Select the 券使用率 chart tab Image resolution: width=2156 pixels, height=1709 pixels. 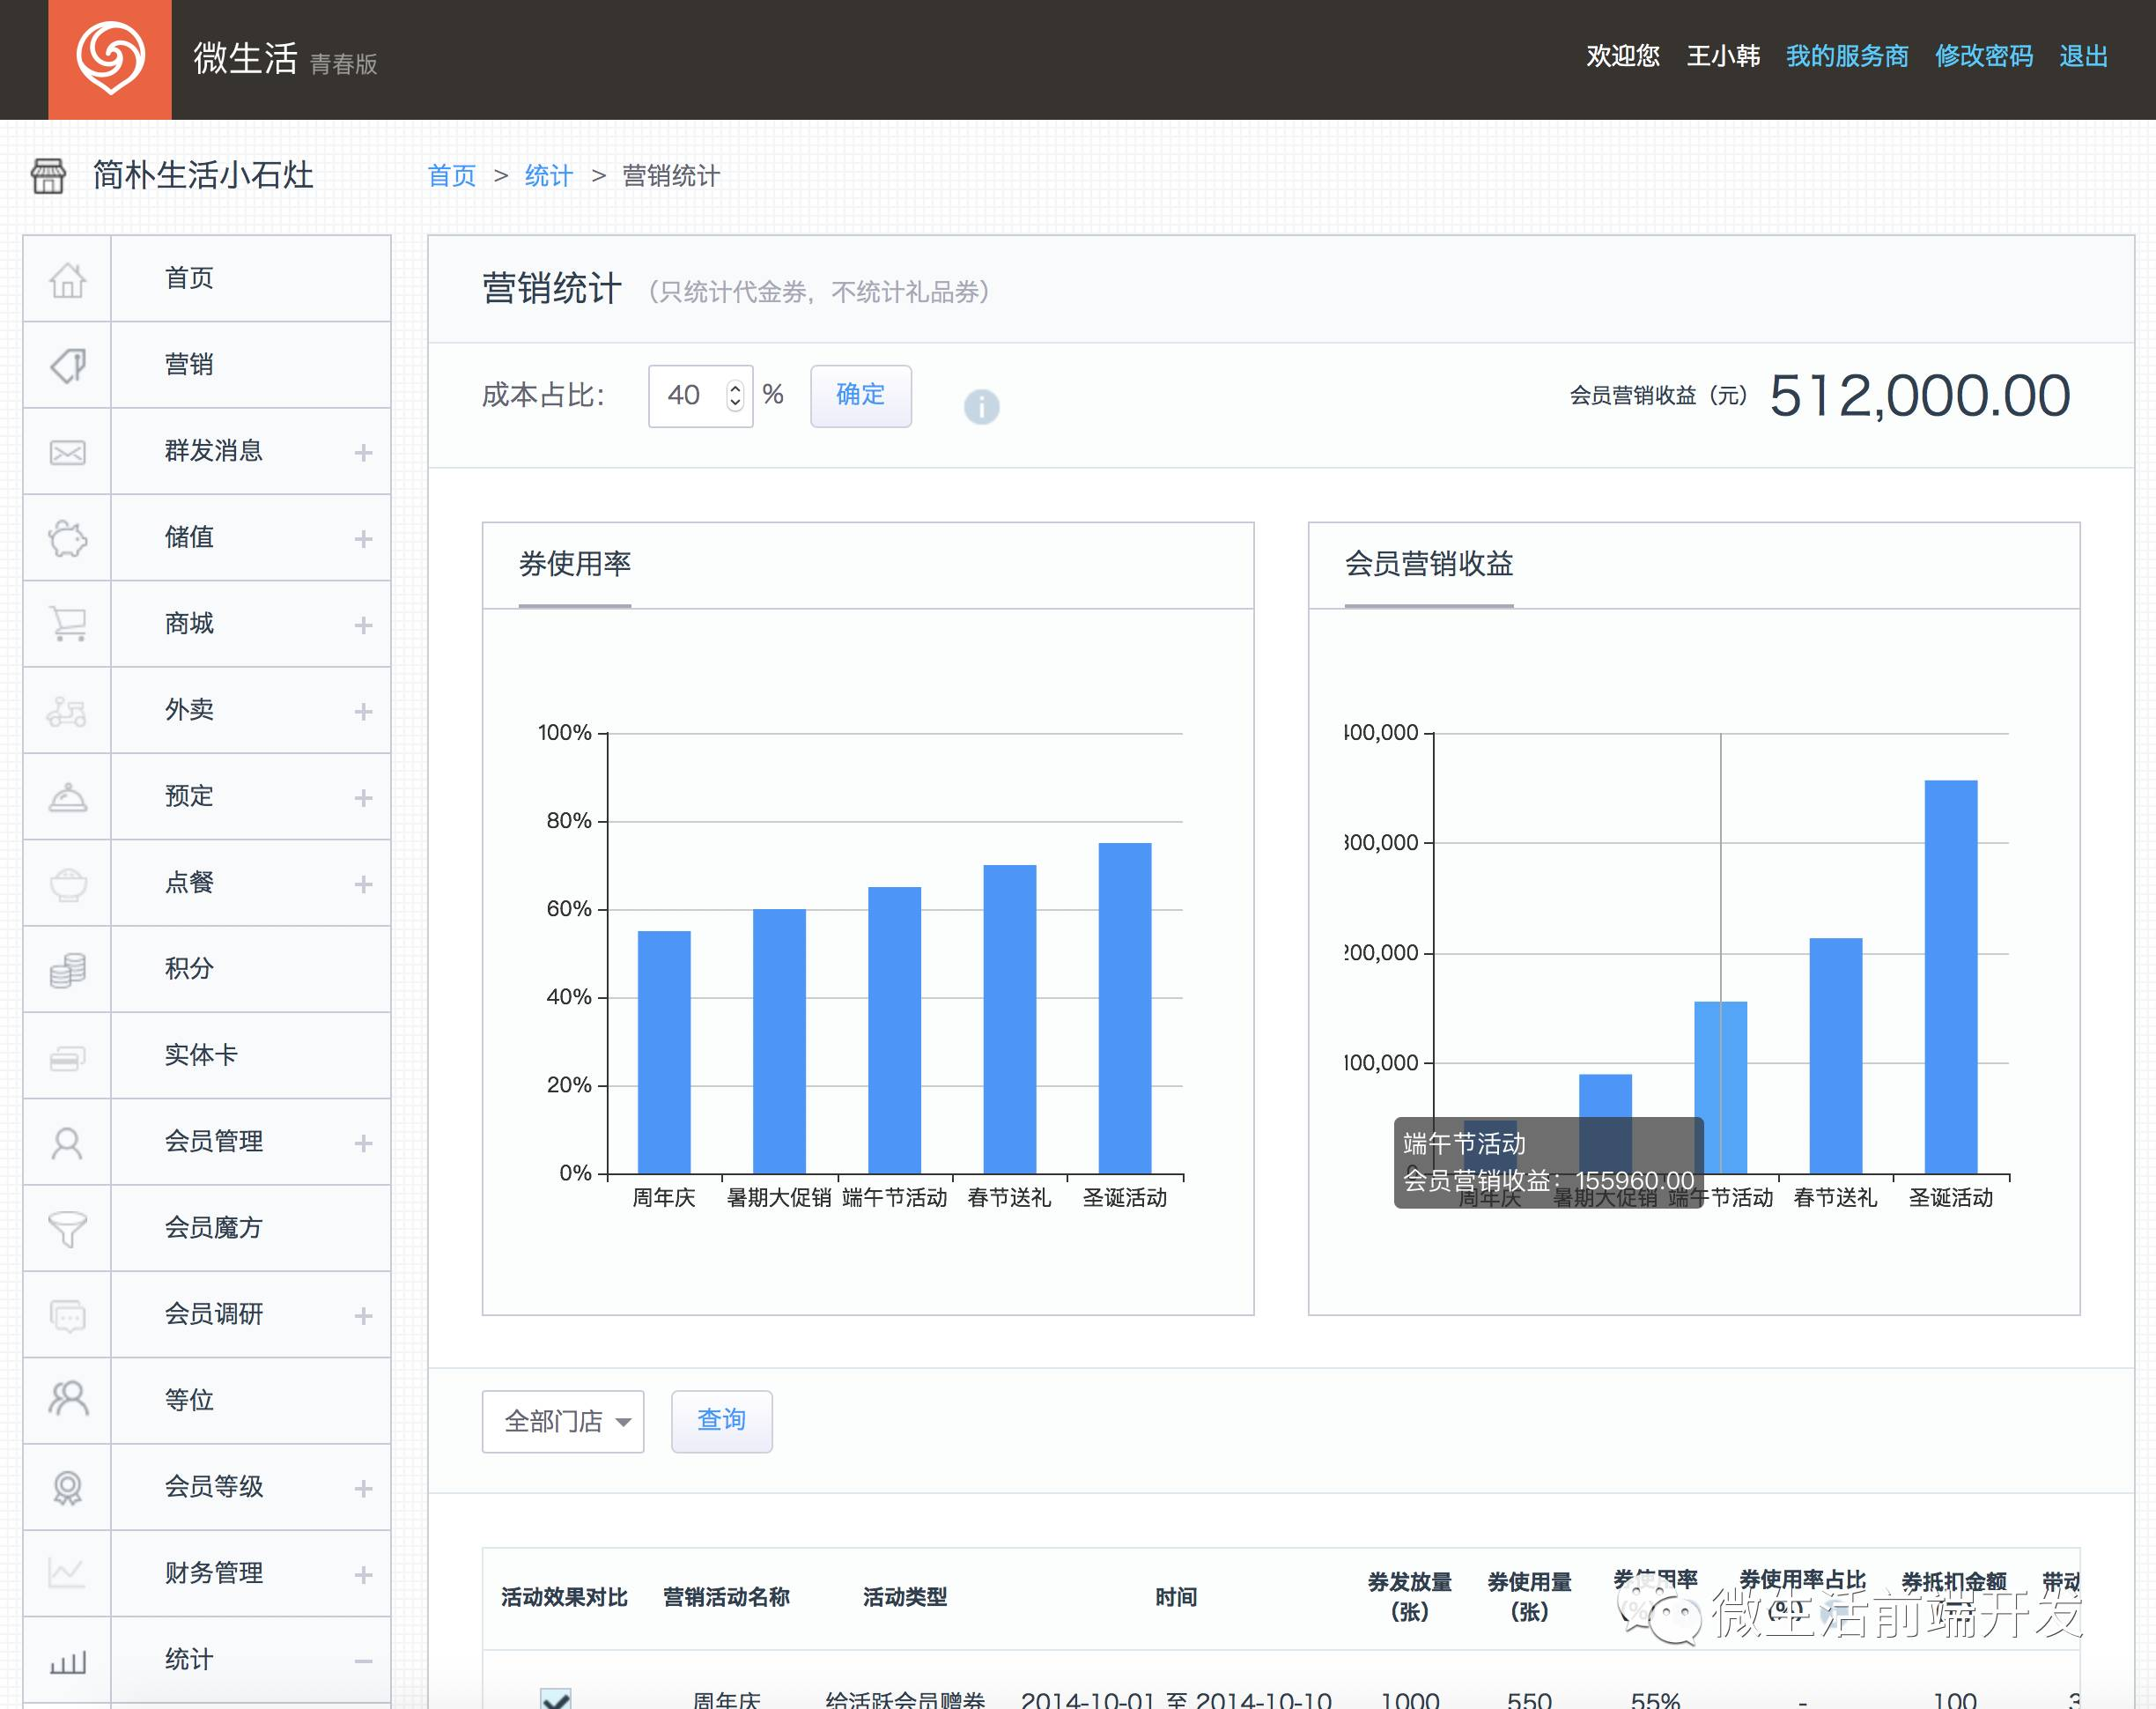click(x=574, y=565)
